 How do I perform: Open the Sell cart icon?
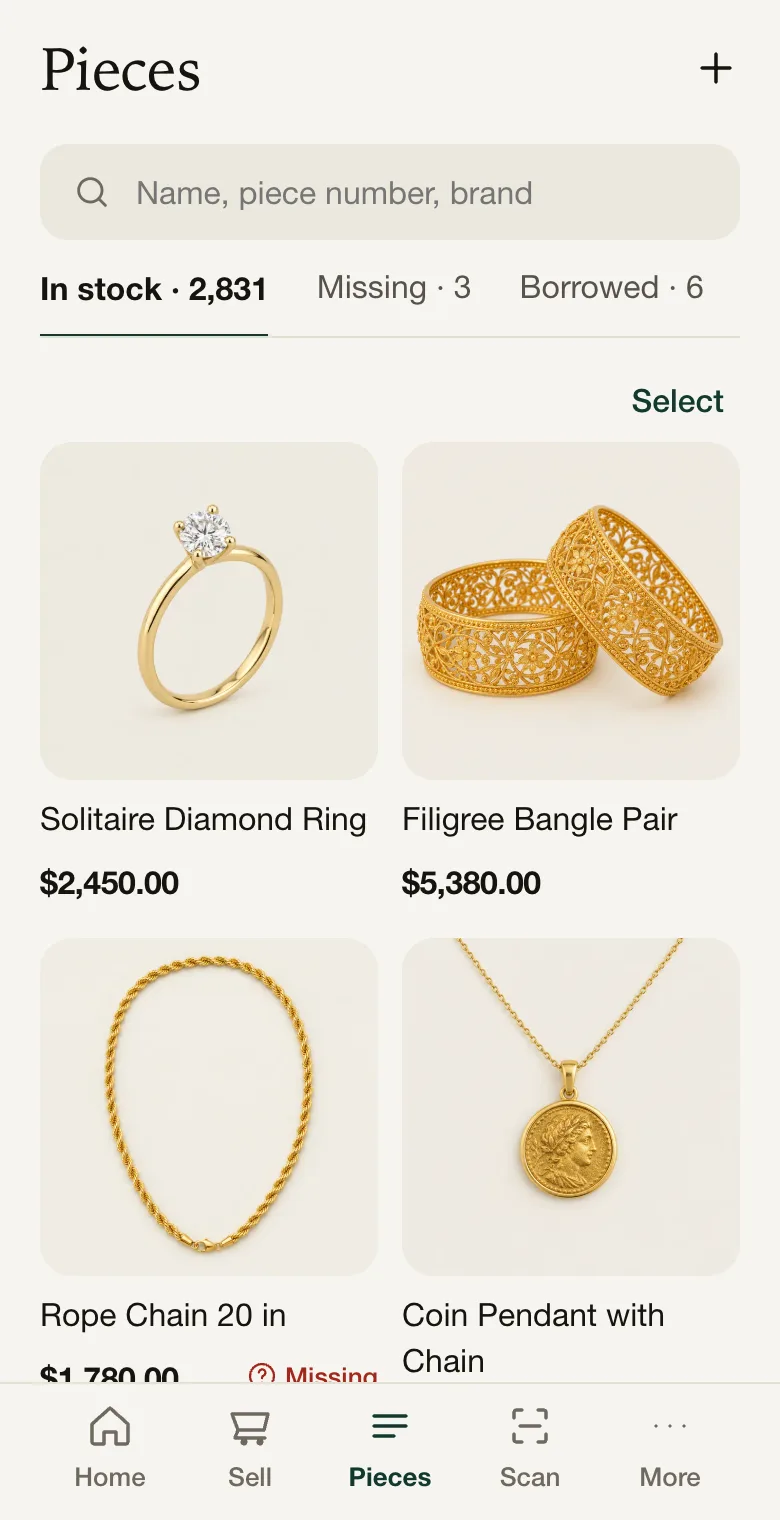[x=250, y=1426]
